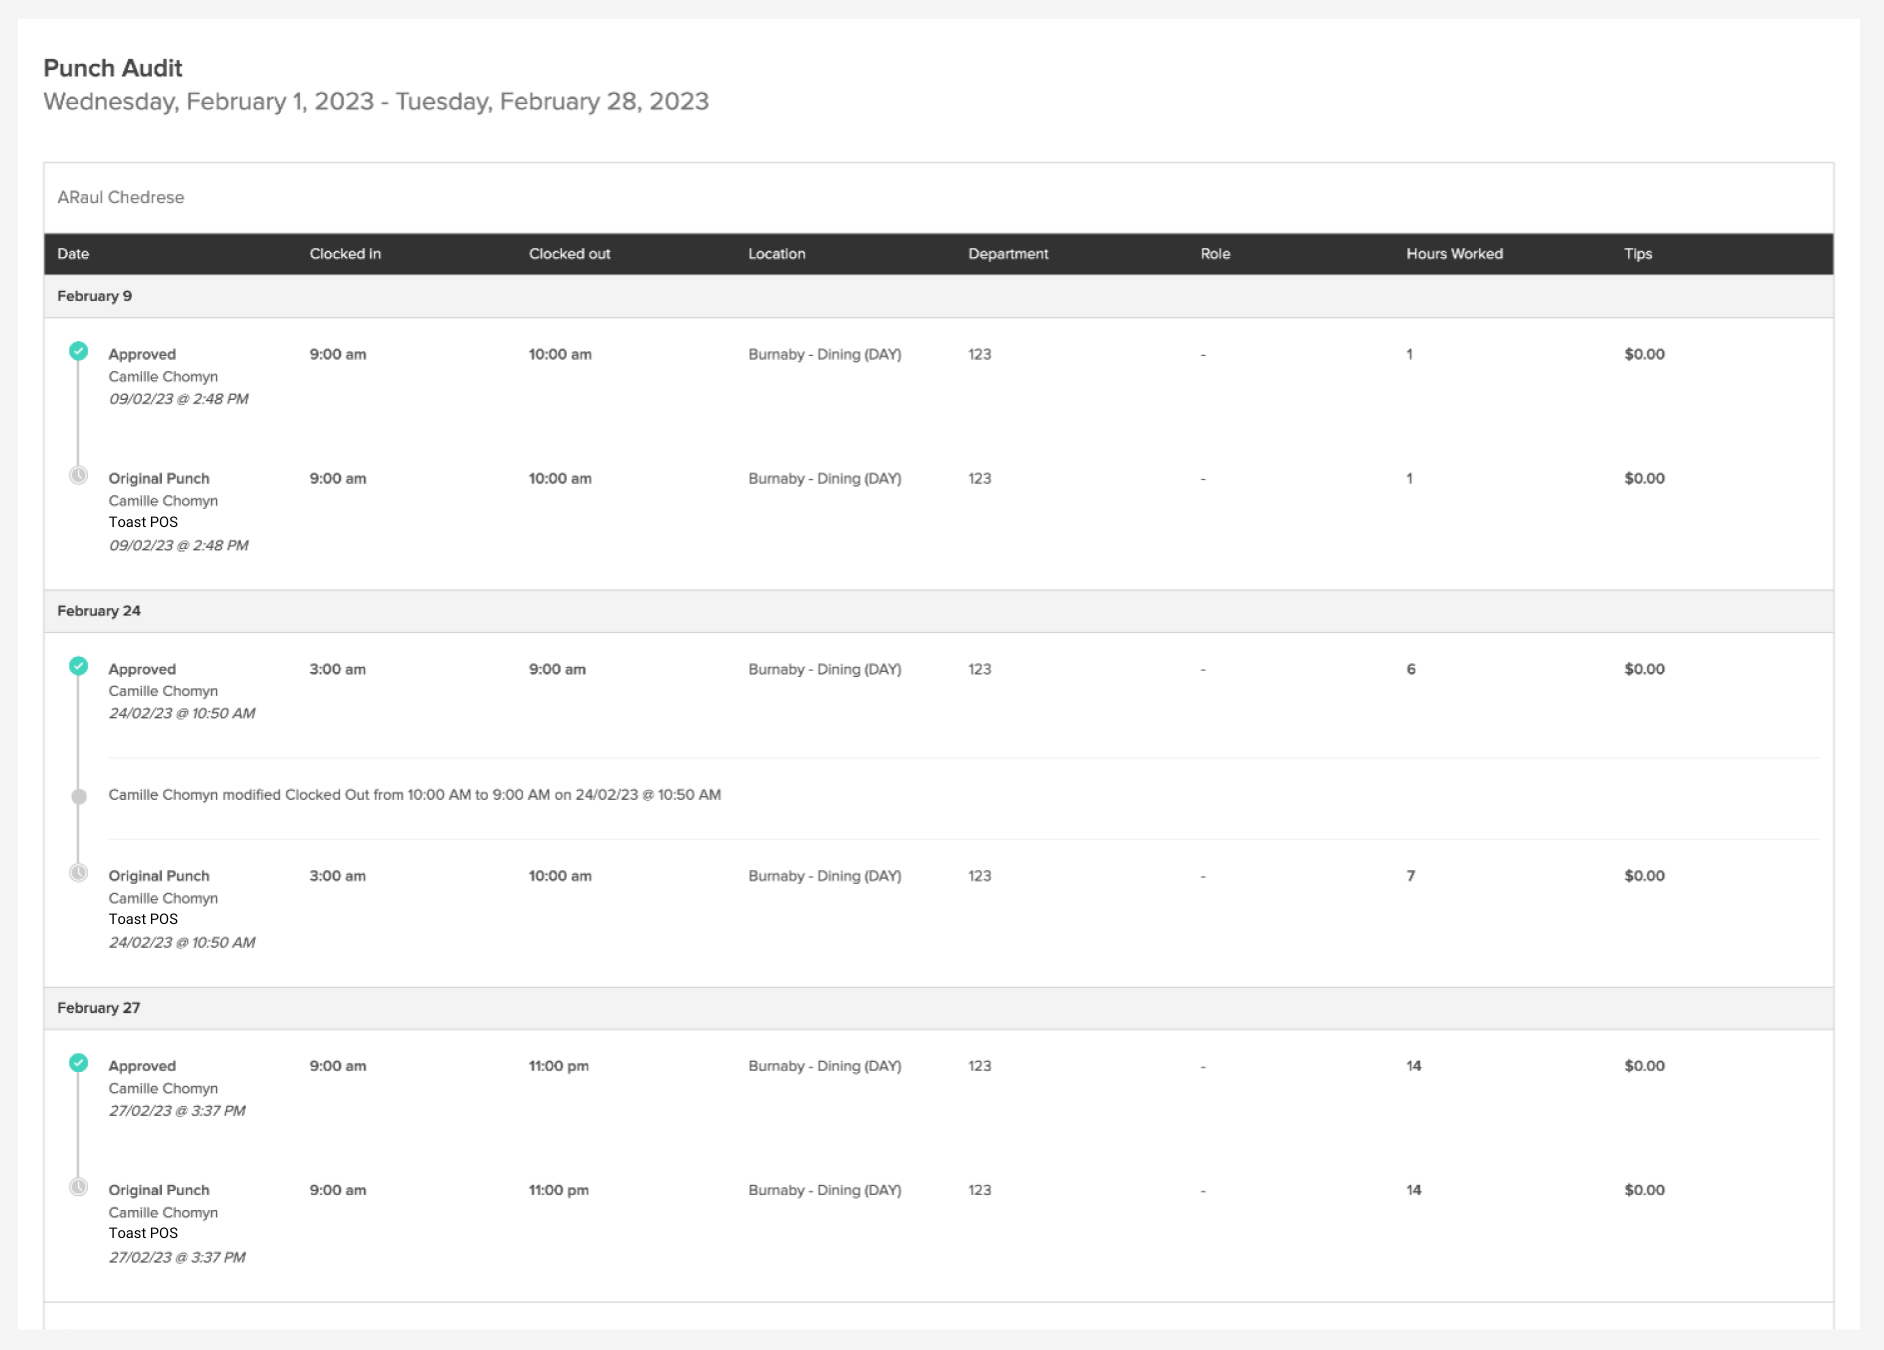Click the Location column header

click(x=776, y=254)
